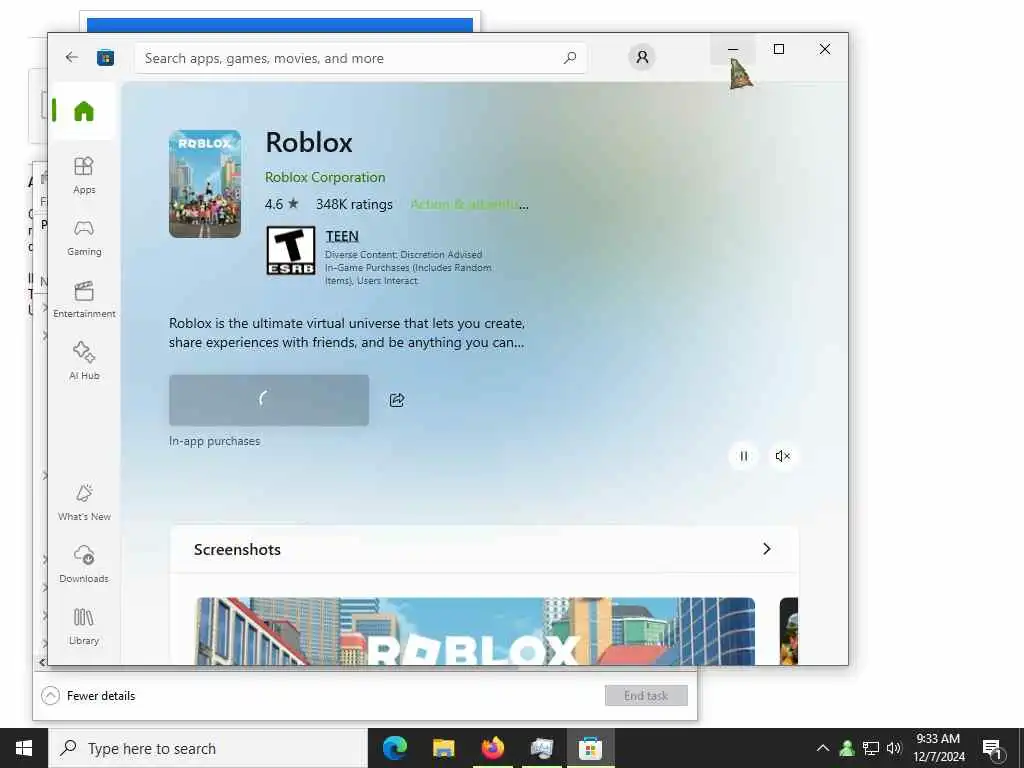
Task: Open the volume tray icon
Action: [894, 748]
